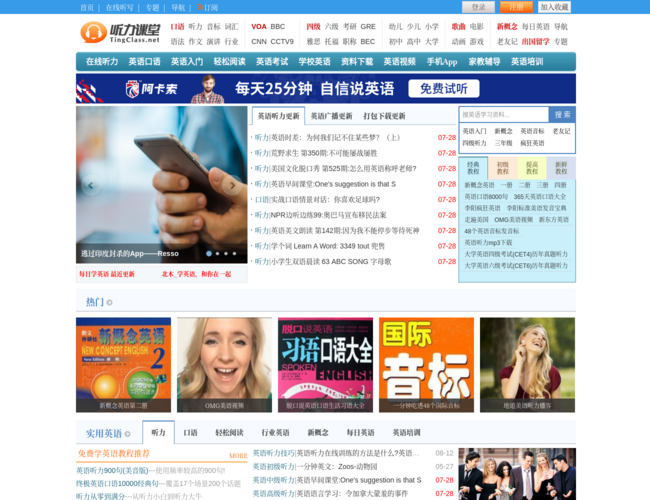Click the TingClass headphone logo
650x500 pixels.
point(120,33)
